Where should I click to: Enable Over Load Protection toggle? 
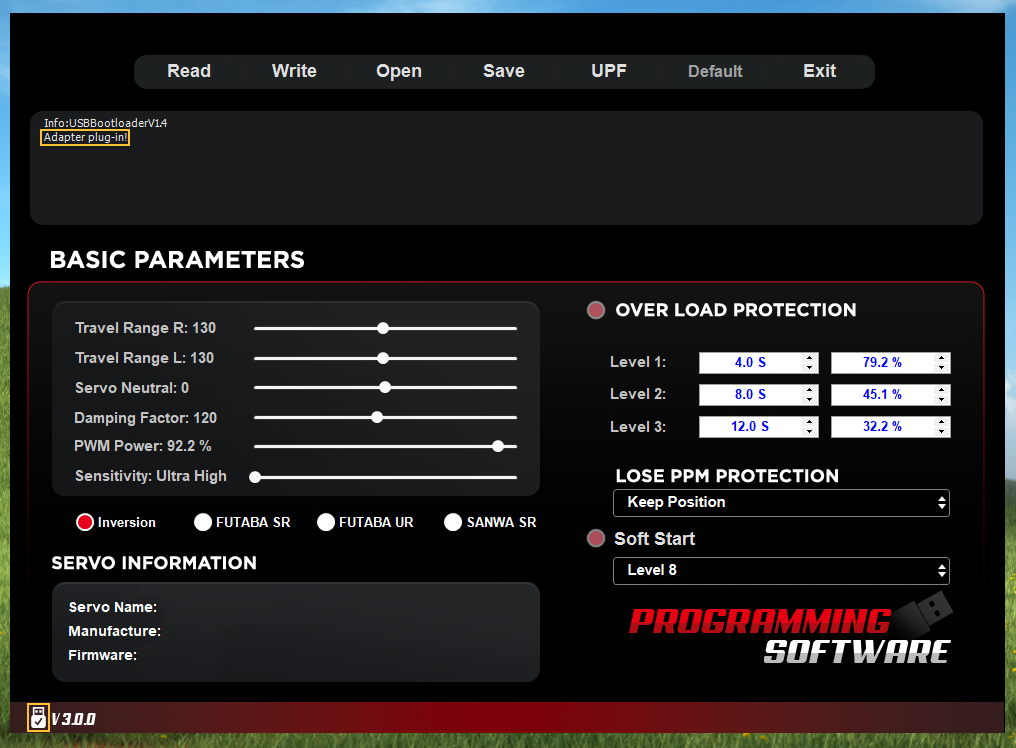(596, 310)
